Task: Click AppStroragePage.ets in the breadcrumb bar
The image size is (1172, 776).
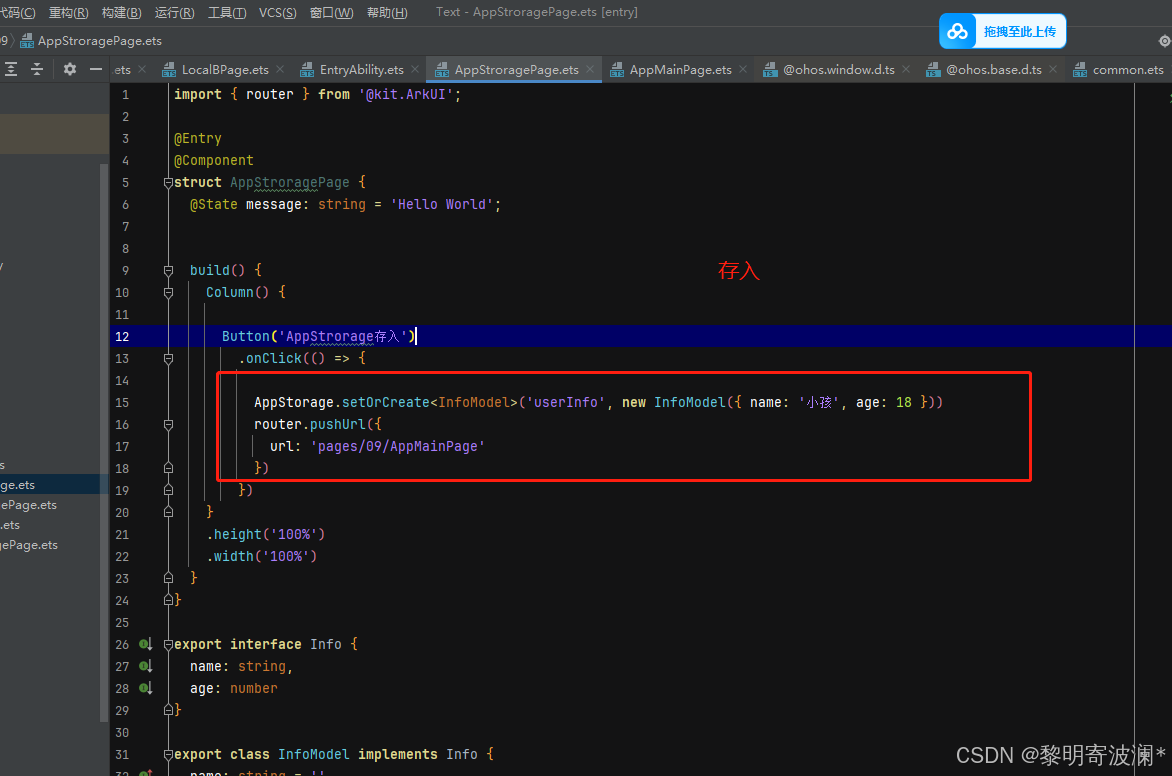Action: 99,41
